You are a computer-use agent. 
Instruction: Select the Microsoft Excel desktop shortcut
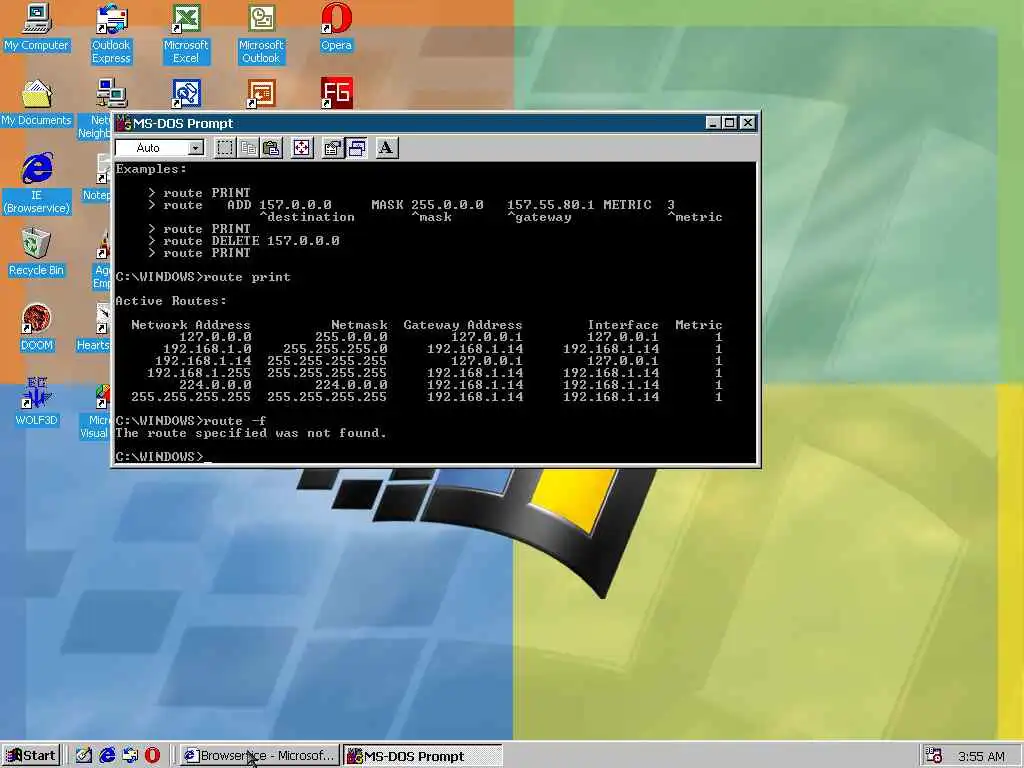(x=186, y=34)
